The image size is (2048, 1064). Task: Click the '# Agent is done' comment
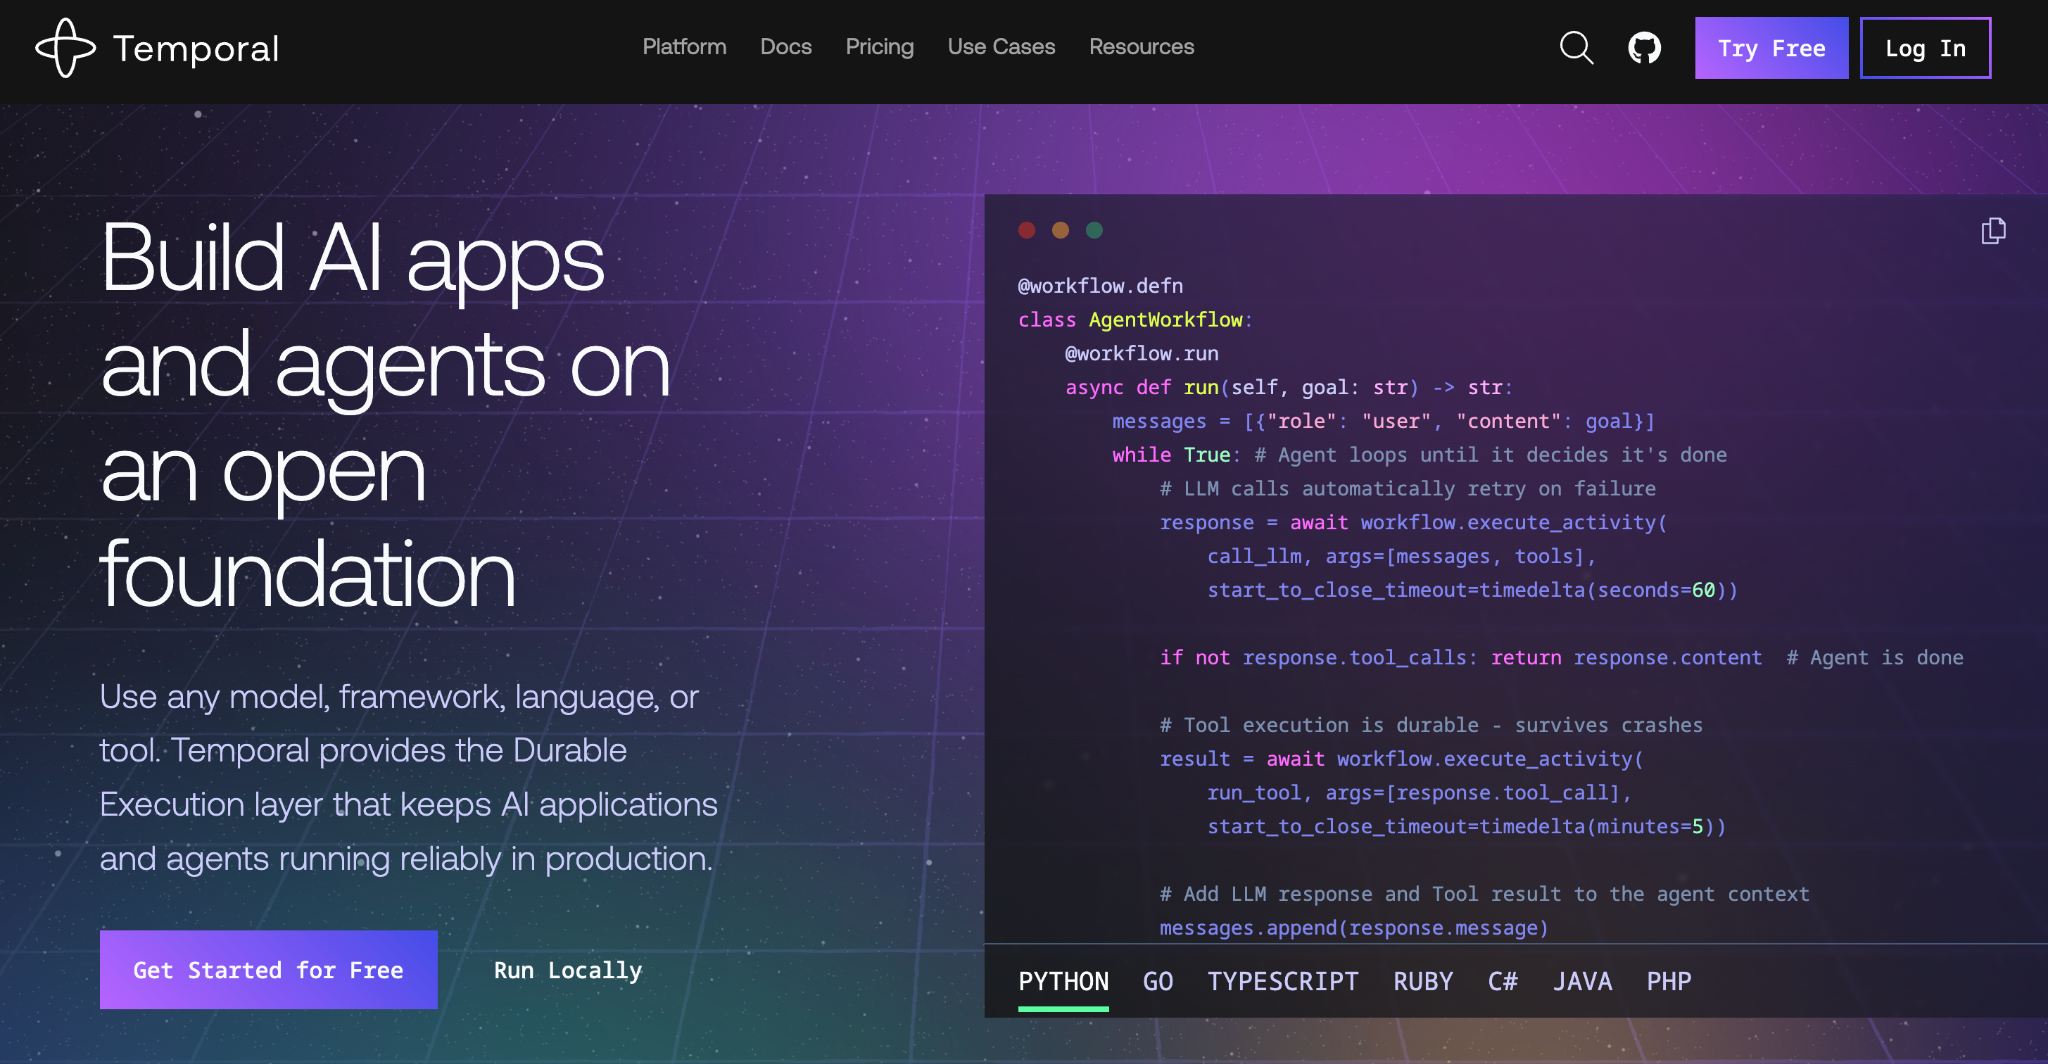pos(1875,658)
